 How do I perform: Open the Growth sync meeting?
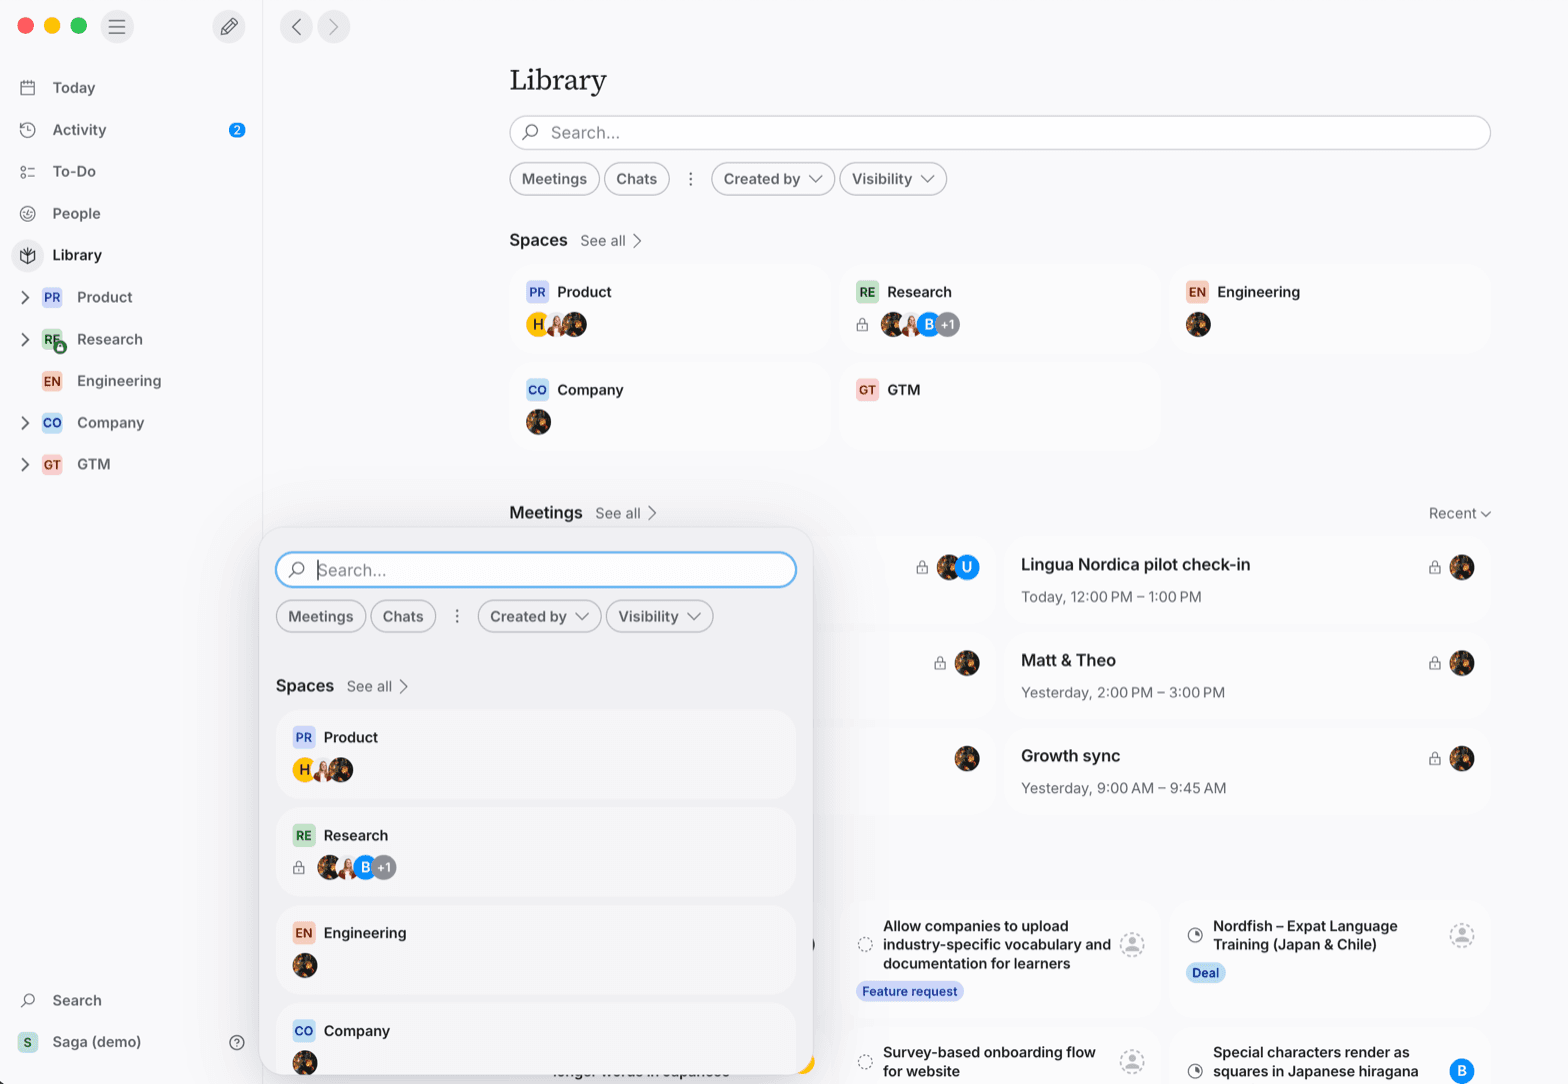(x=1247, y=771)
